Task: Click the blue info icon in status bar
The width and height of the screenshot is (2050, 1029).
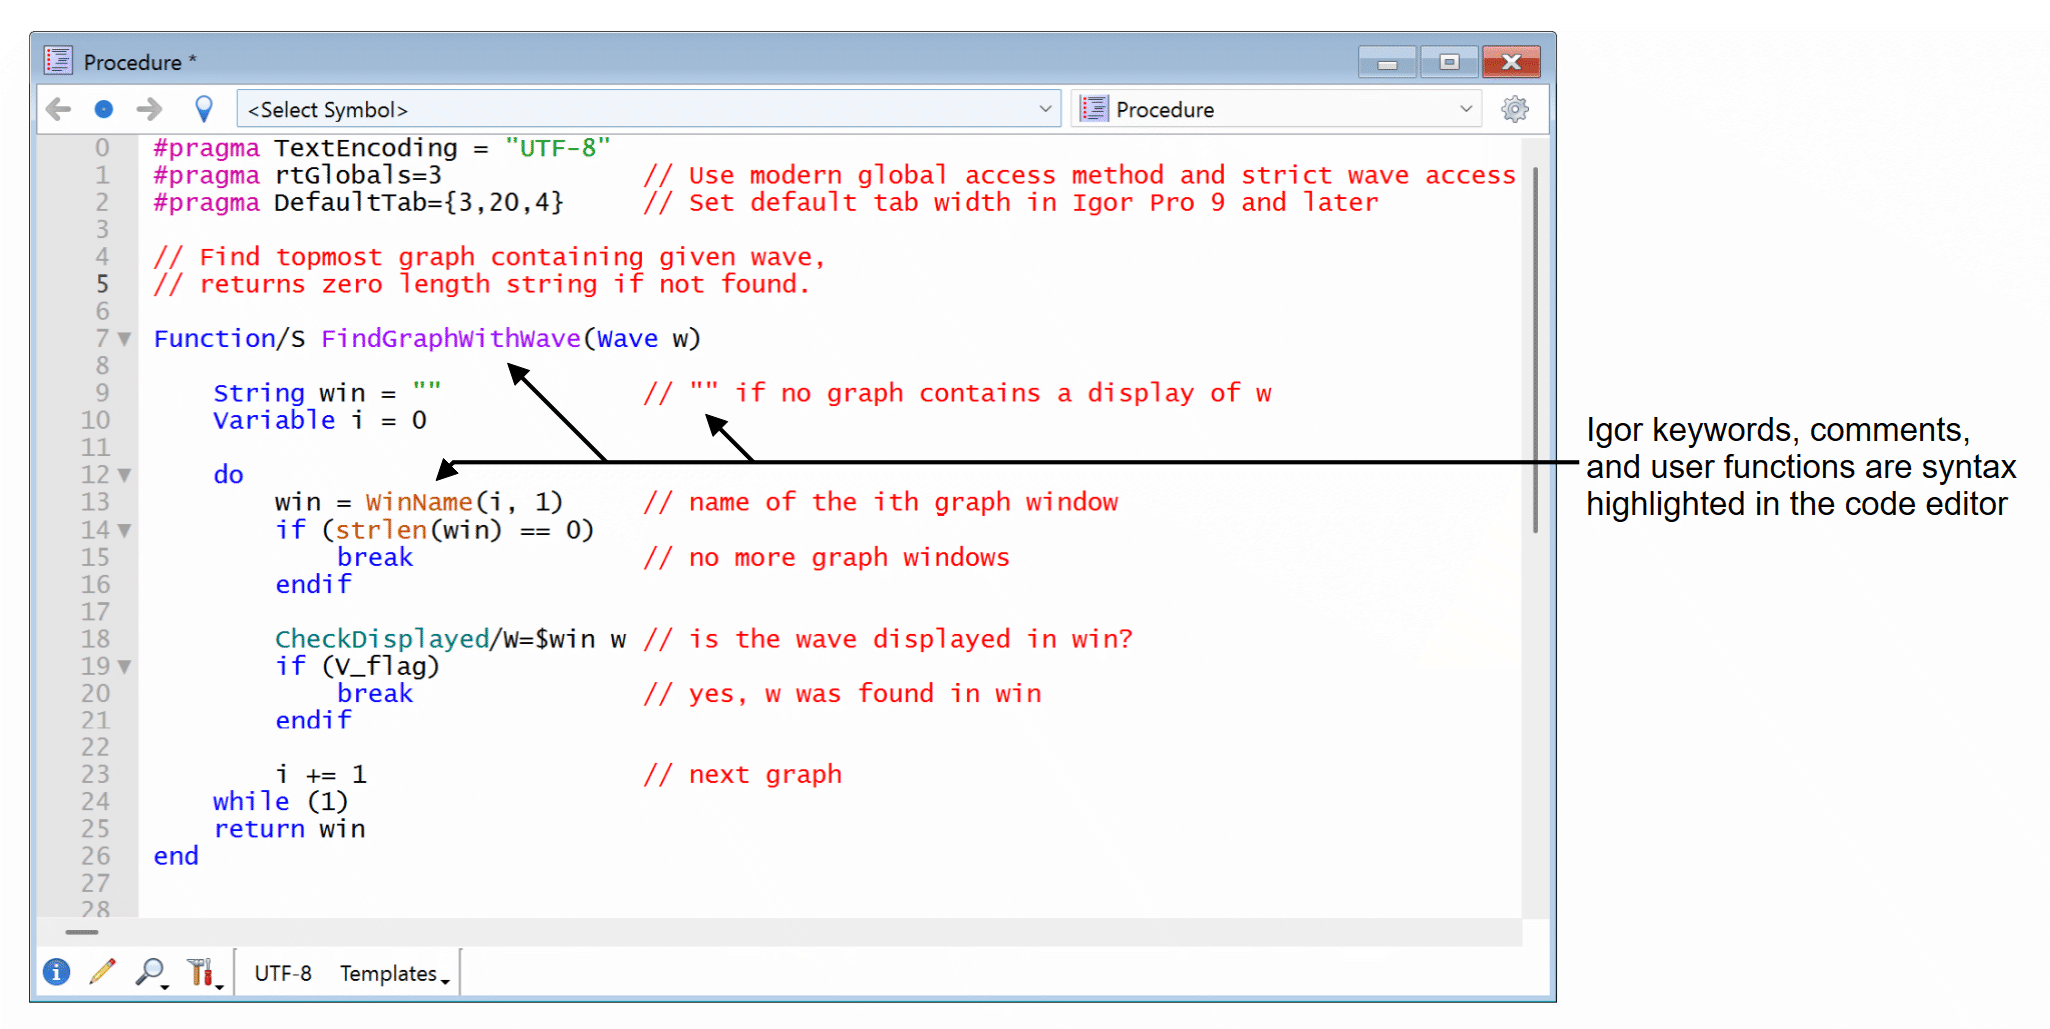Action: pyautogui.click(x=57, y=972)
